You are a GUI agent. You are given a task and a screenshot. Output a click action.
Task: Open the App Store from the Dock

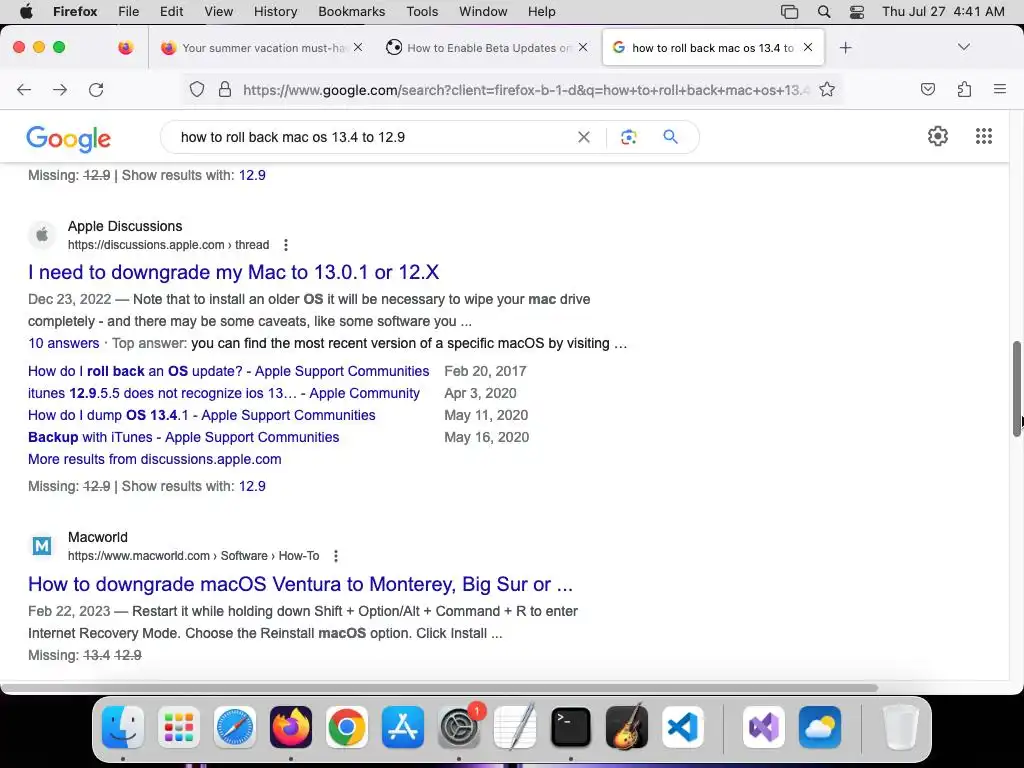(403, 727)
